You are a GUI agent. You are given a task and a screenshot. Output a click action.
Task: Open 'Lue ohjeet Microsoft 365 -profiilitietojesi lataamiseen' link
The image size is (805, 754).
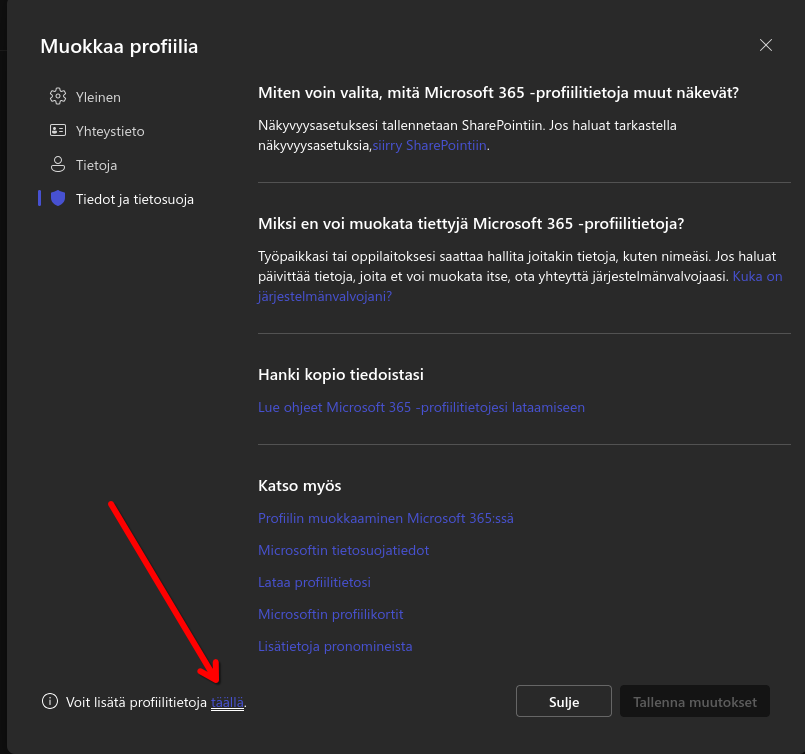421,407
